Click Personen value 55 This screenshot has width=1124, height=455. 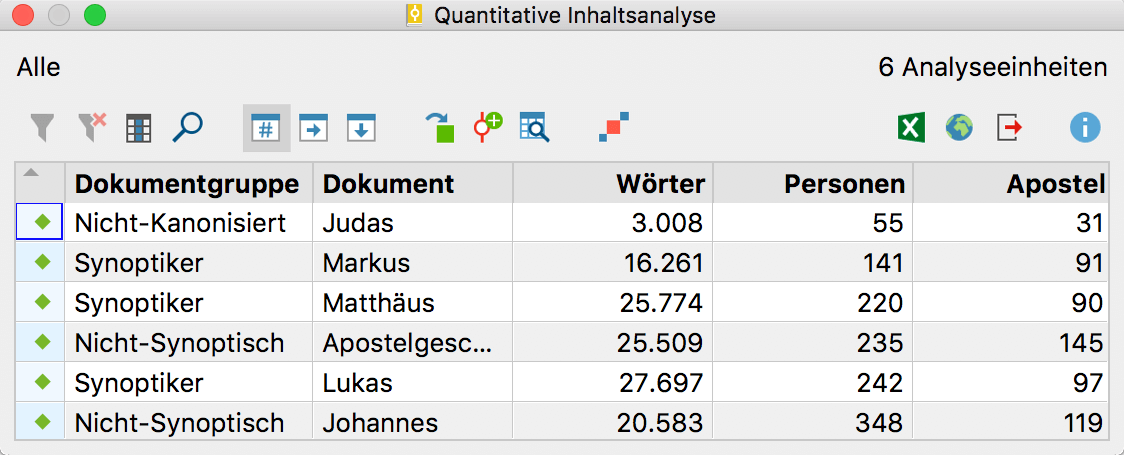click(x=887, y=224)
